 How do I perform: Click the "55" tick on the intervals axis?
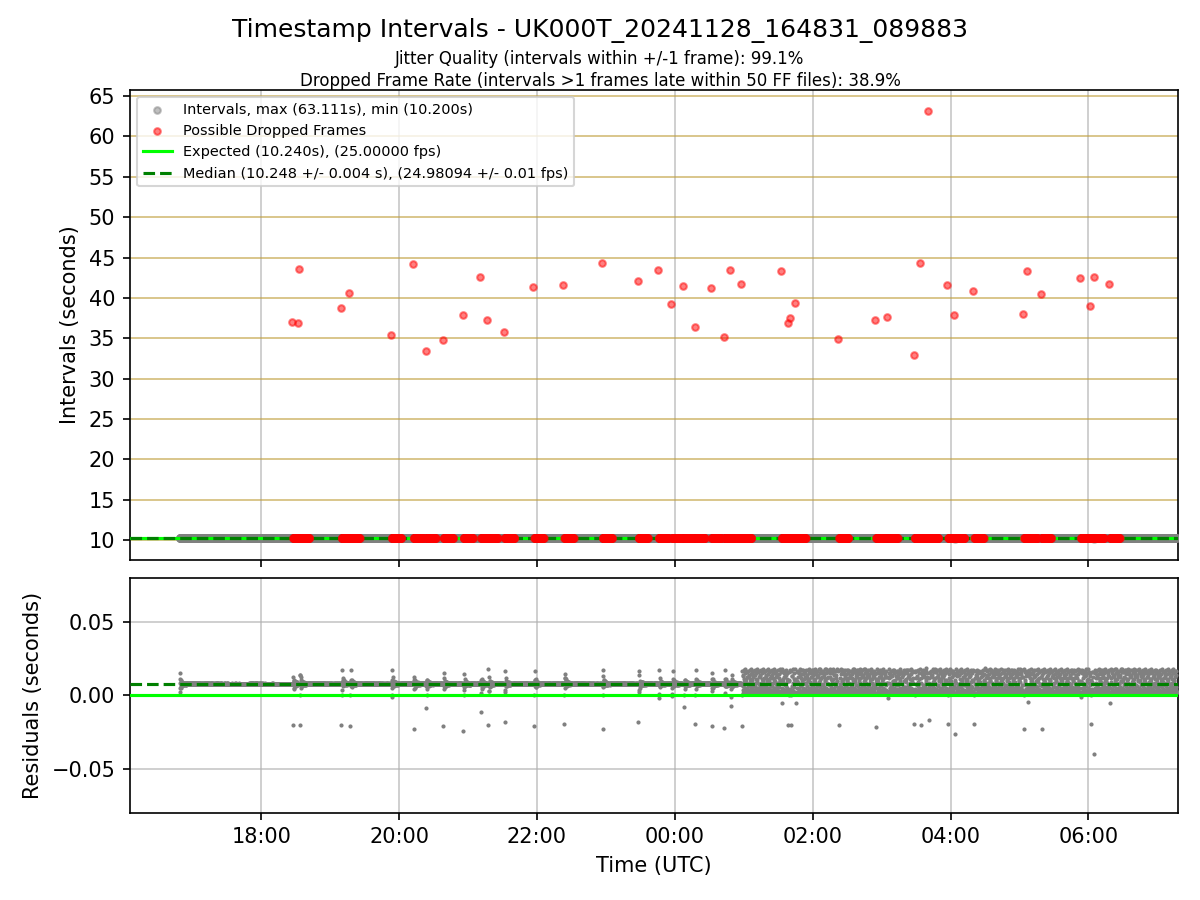[x=103, y=177]
